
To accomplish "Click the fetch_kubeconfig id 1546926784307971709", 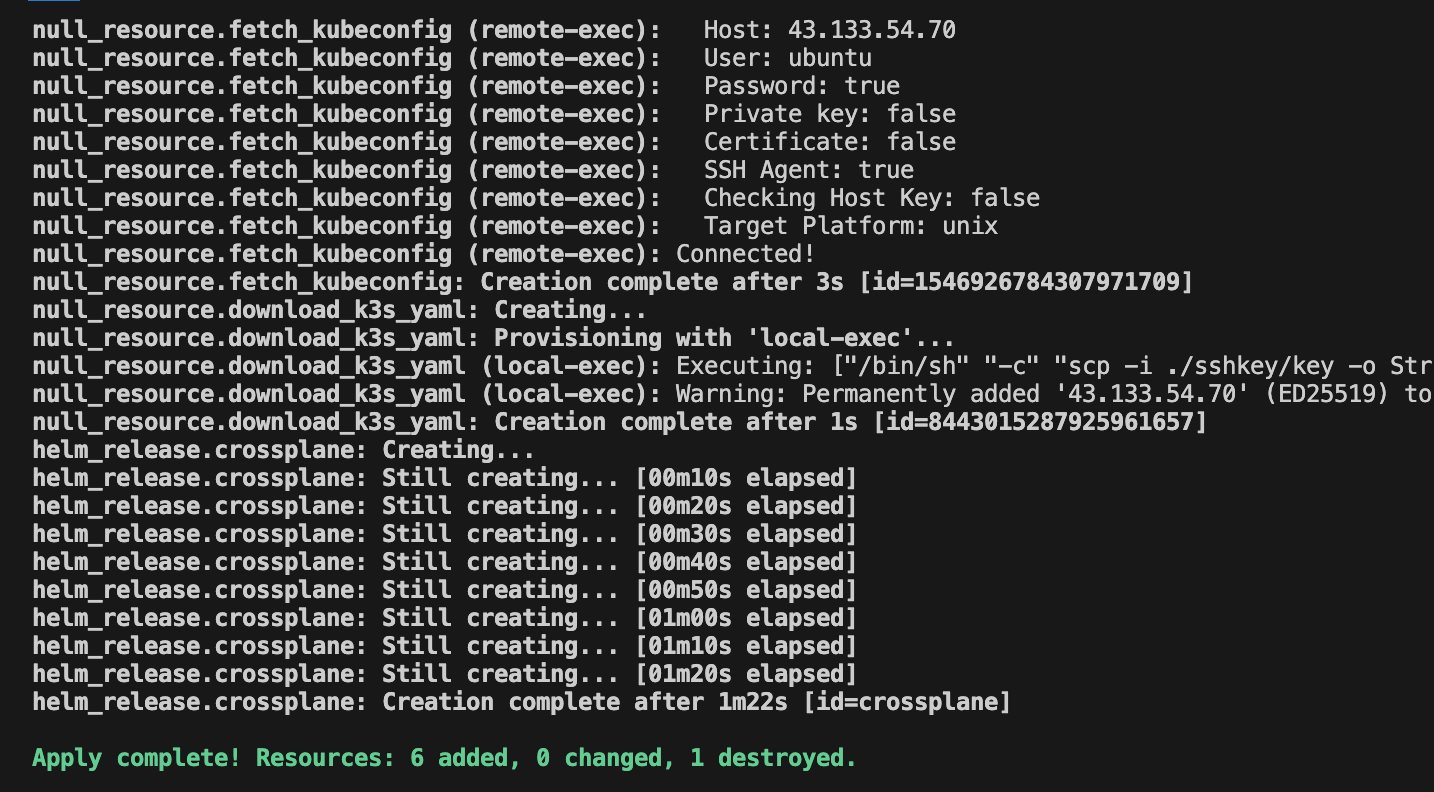I will tap(1050, 282).
